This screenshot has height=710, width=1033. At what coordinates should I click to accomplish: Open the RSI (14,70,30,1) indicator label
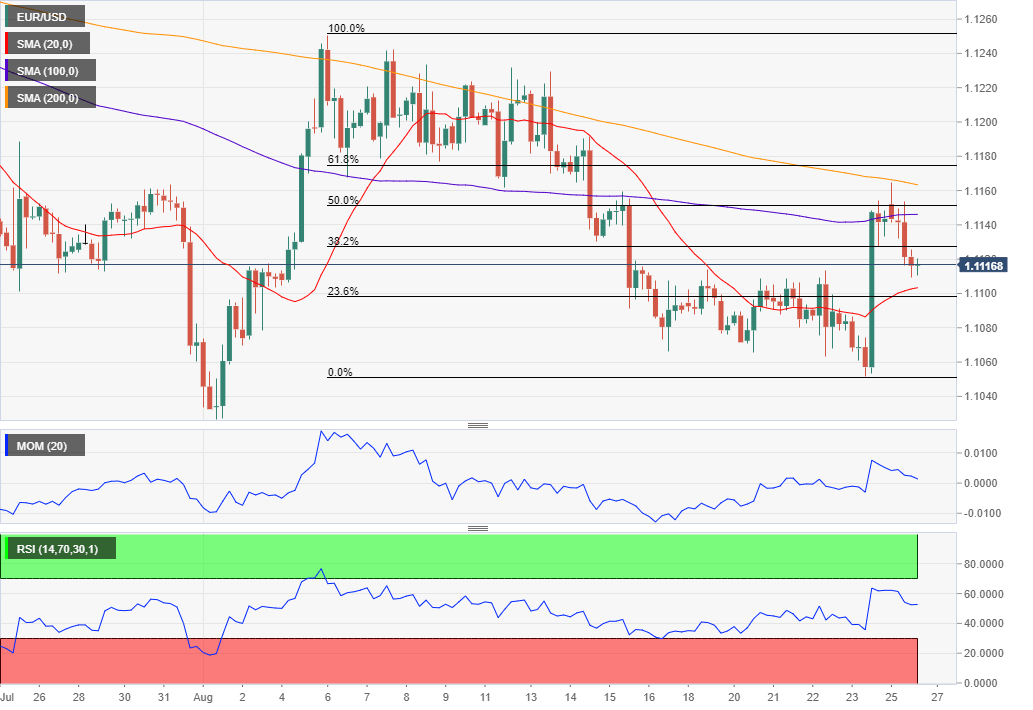coord(62,548)
